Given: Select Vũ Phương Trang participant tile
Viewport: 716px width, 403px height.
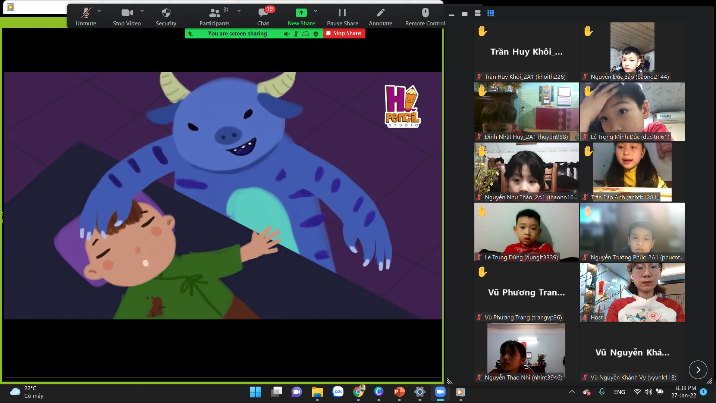Looking at the screenshot, I should click(x=526, y=292).
